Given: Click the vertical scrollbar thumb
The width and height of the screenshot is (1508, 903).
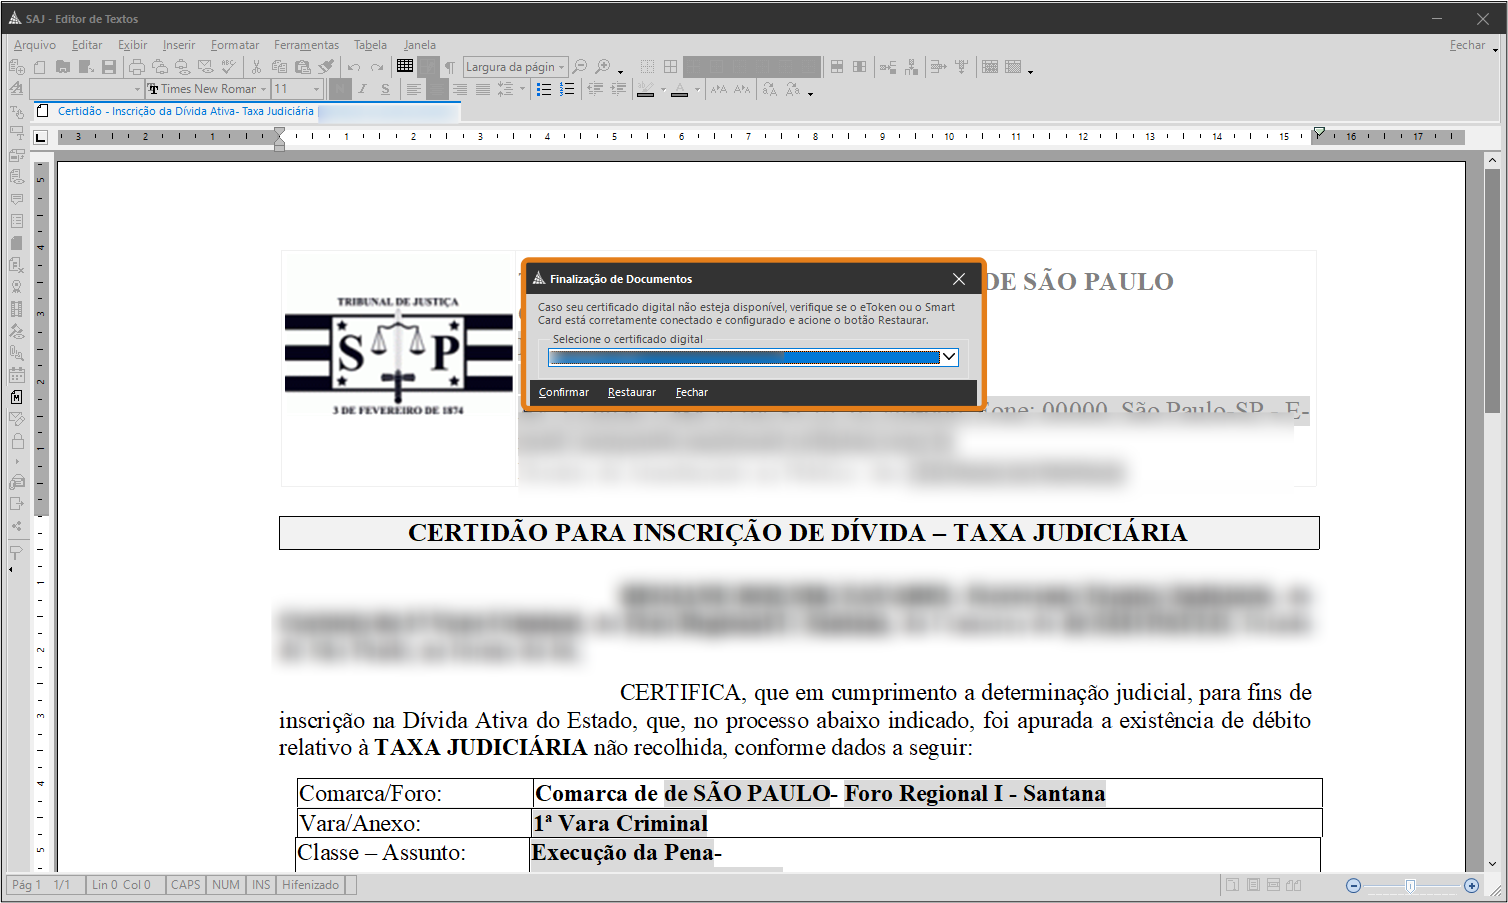Looking at the screenshot, I should pyautogui.click(x=1492, y=290).
